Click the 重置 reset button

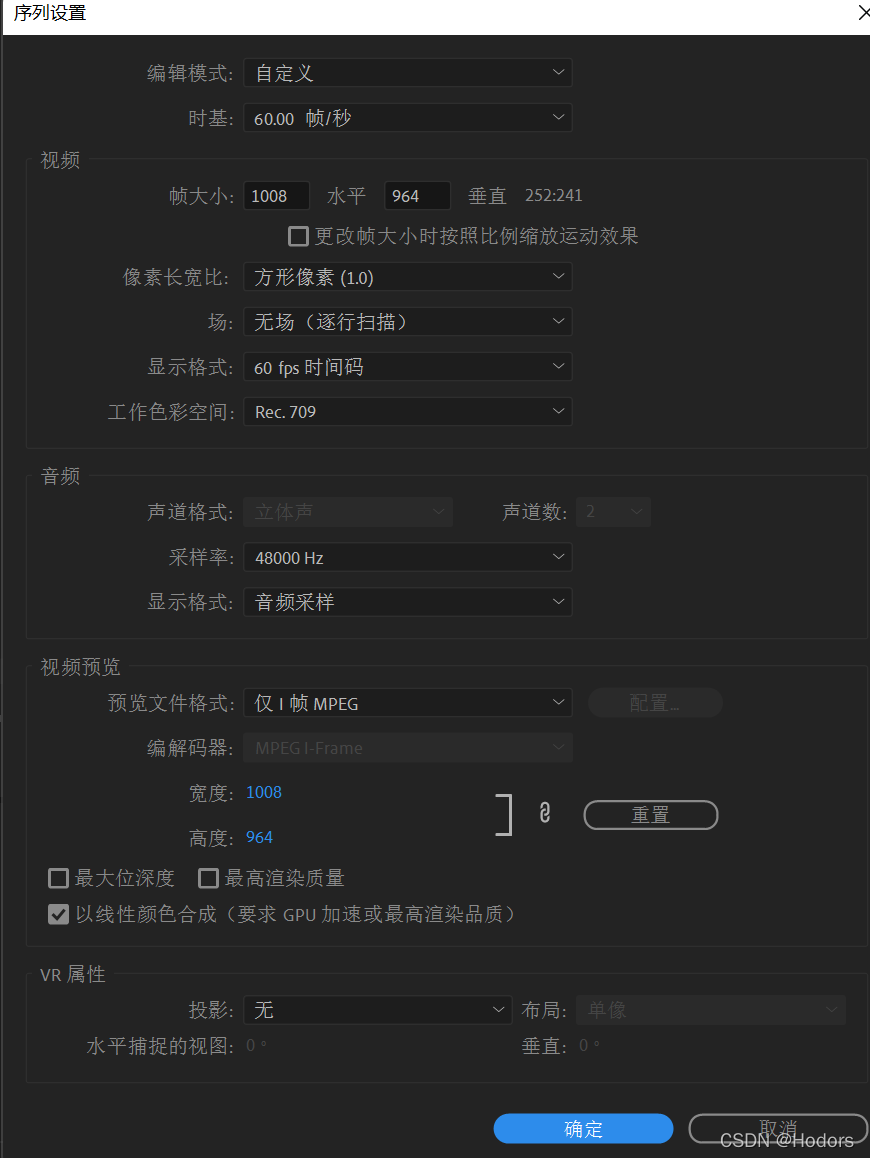(651, 815)
